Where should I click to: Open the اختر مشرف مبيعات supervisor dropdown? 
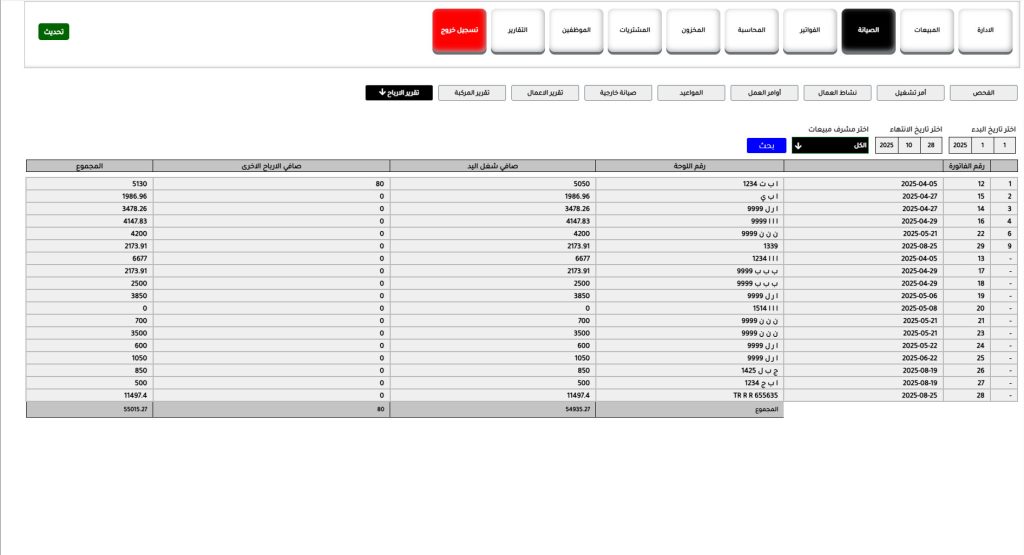[830, 146]
